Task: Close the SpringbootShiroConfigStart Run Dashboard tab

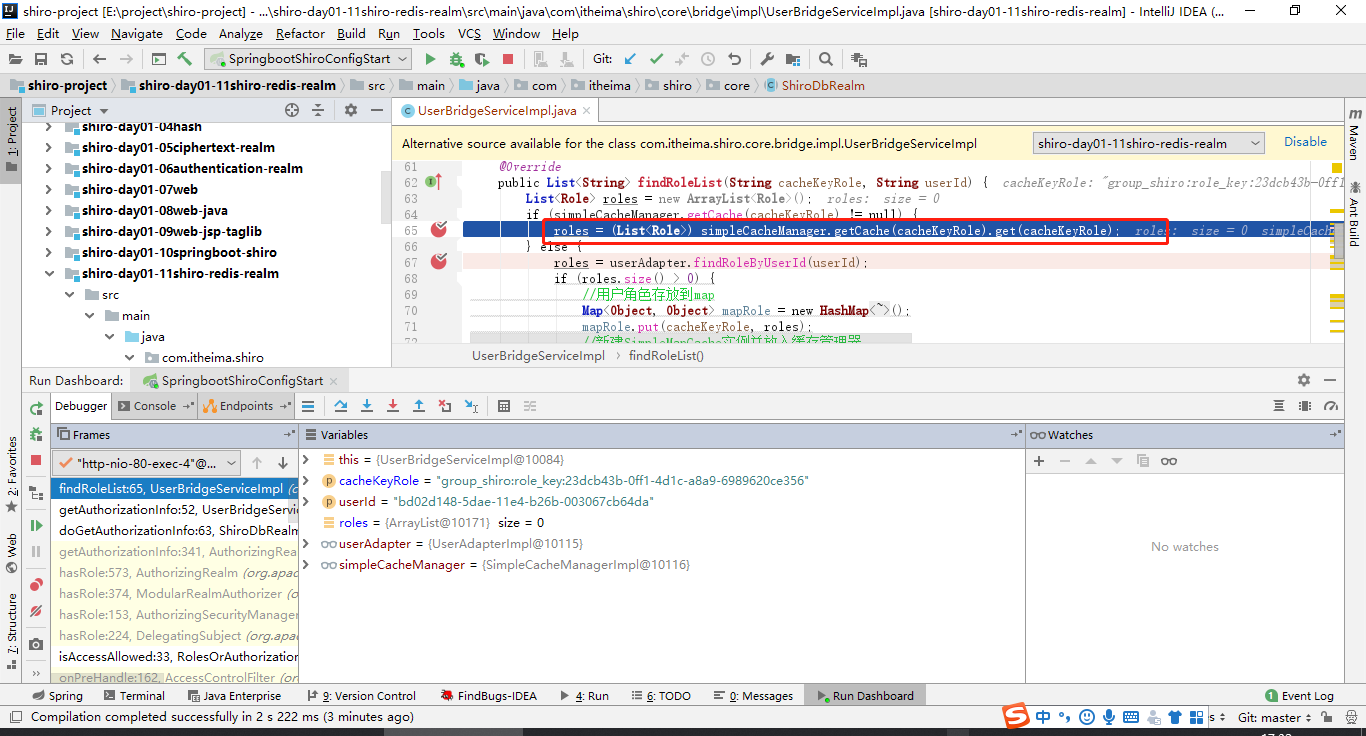Action: (x=333, y=381)
